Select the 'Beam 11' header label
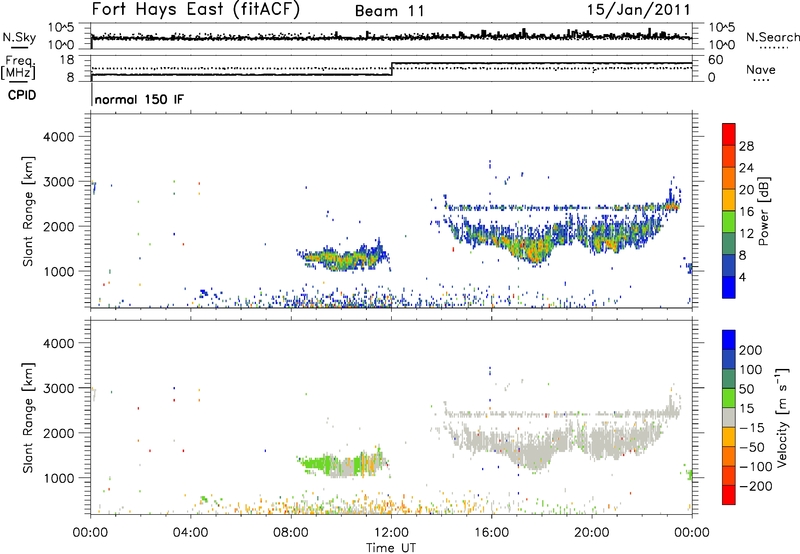The image size is (800, 554). (390, 11)
